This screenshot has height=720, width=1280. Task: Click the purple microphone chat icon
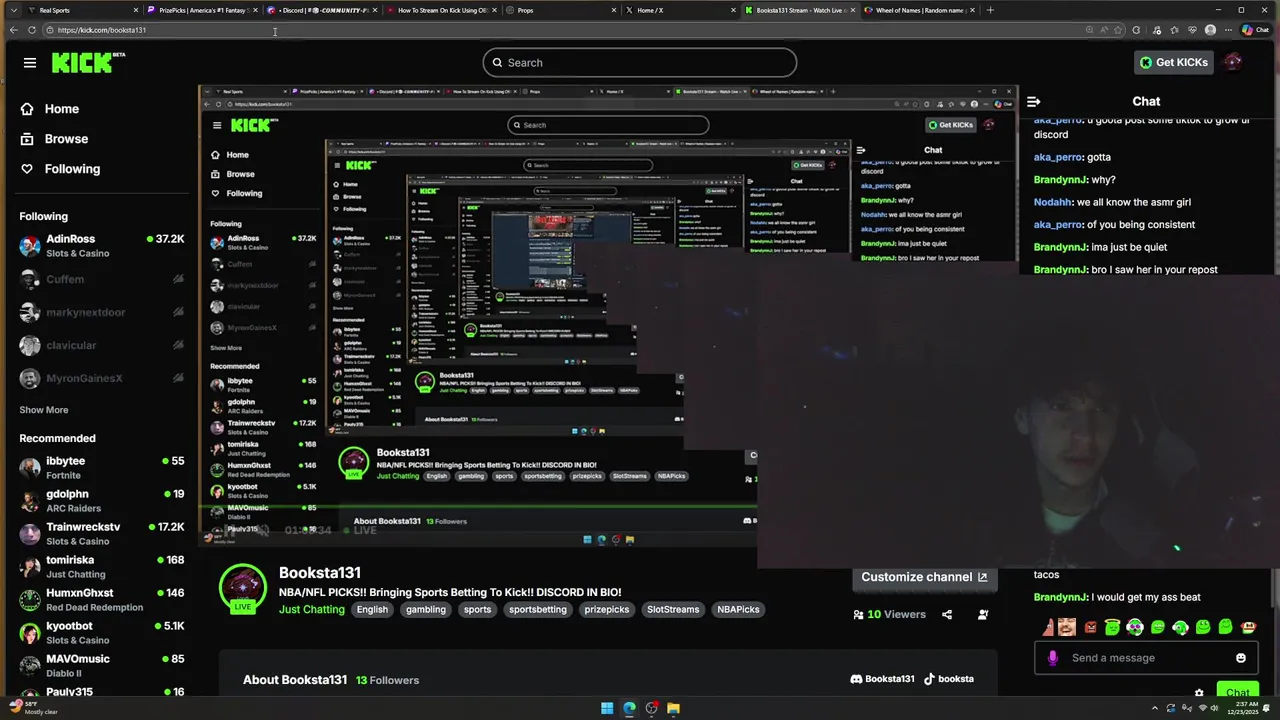[1052, 658]
